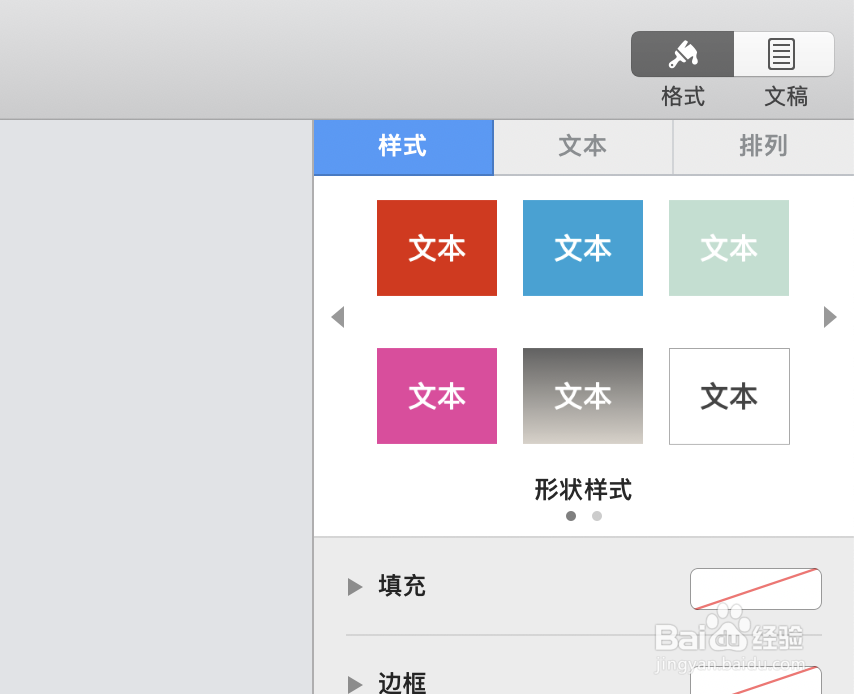Image resolution: width=854 pixels, height=694 pixels.
Task: Open the 文本 tab
Action: coord(582,147)
